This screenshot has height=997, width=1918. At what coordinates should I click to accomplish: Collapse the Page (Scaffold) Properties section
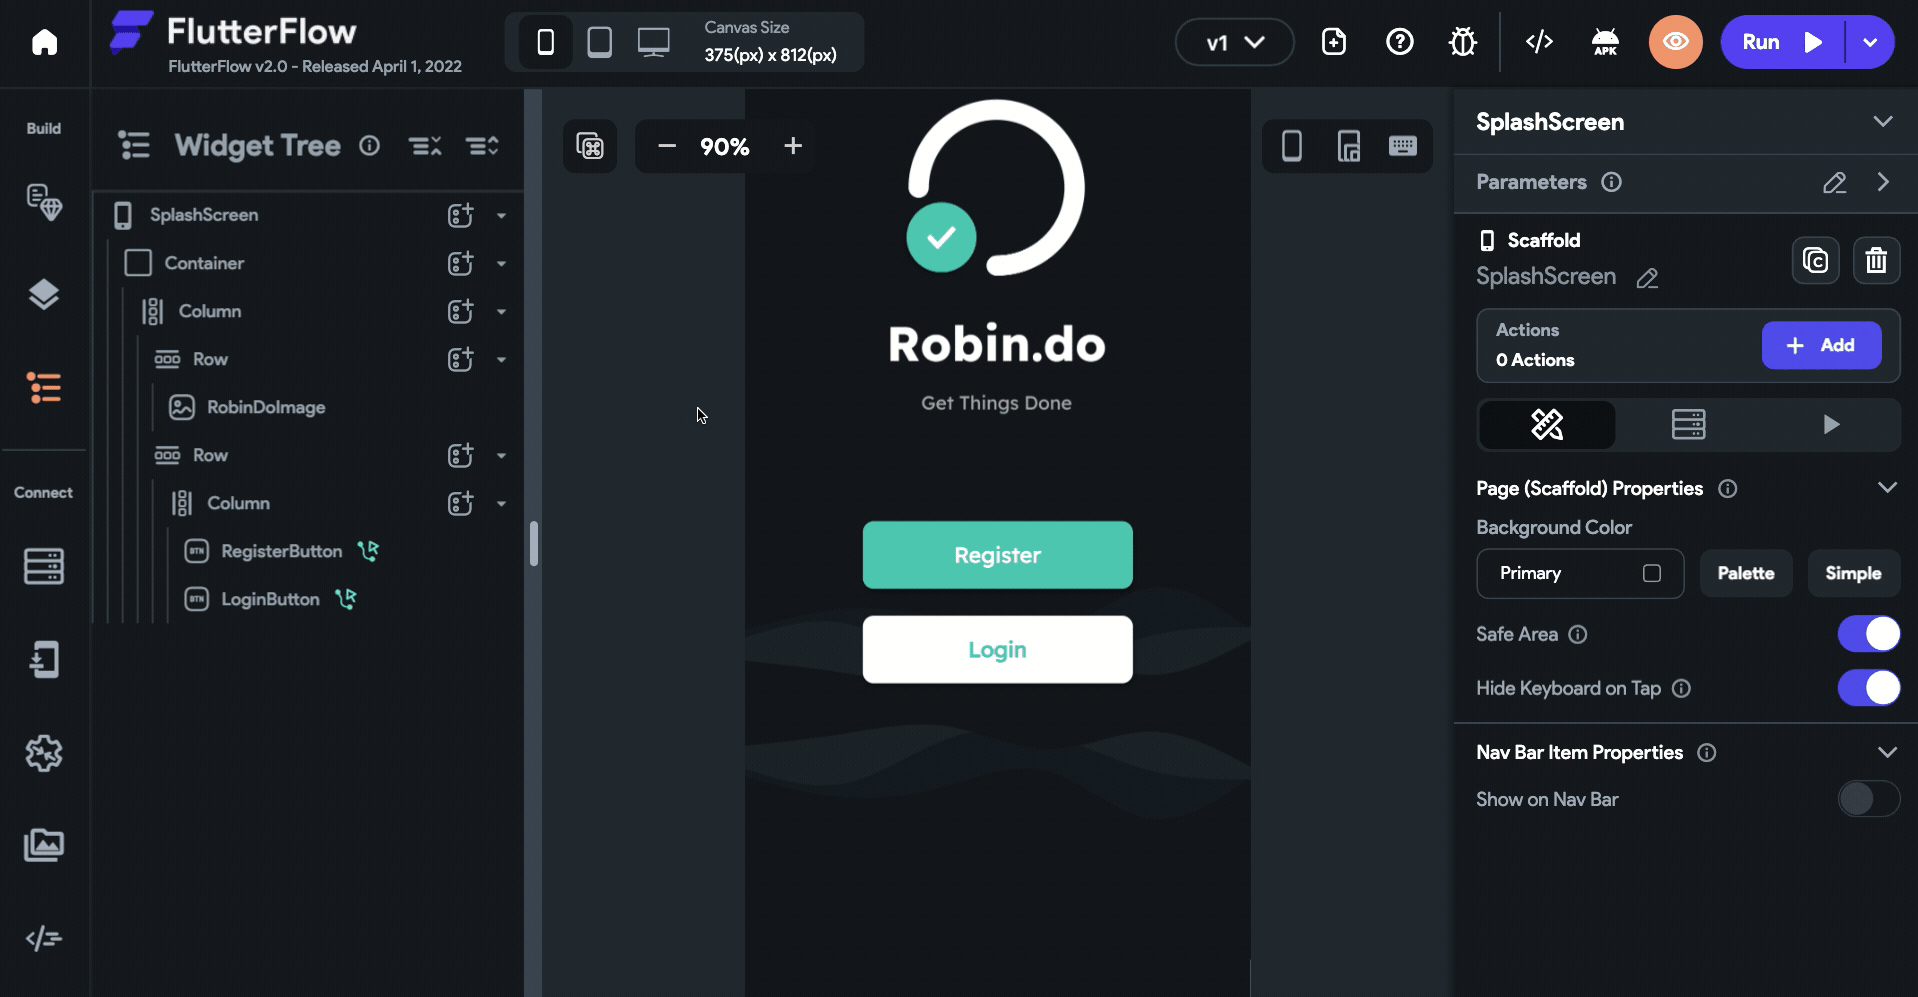point(1888,488)
